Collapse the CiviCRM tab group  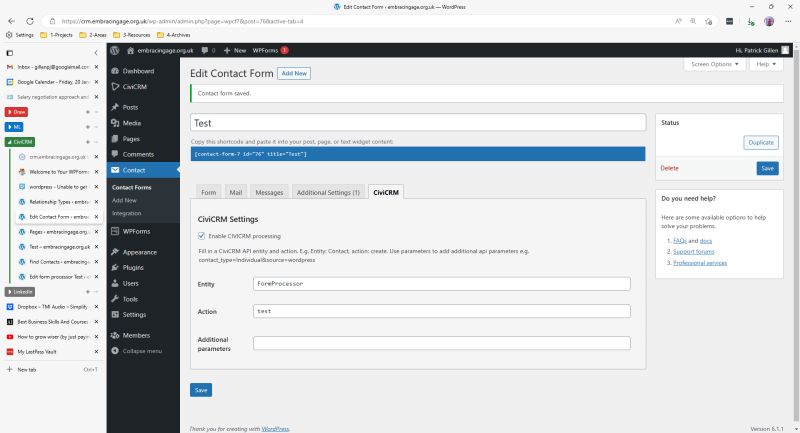20,142
